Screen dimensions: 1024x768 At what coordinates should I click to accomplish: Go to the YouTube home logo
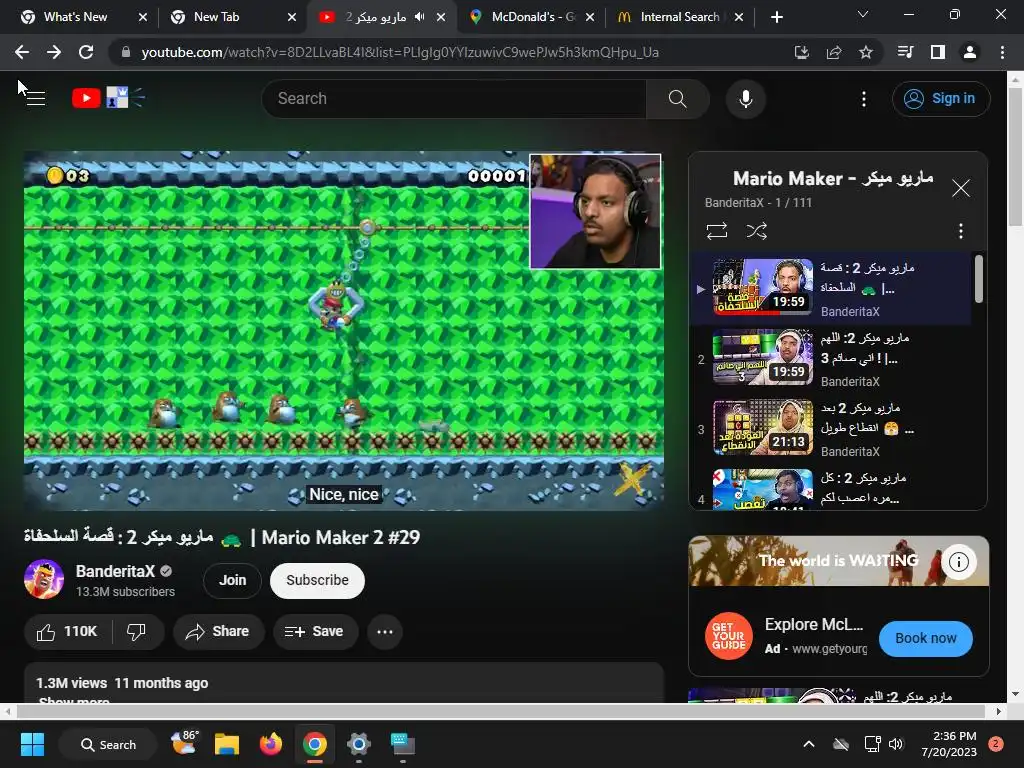108,98
